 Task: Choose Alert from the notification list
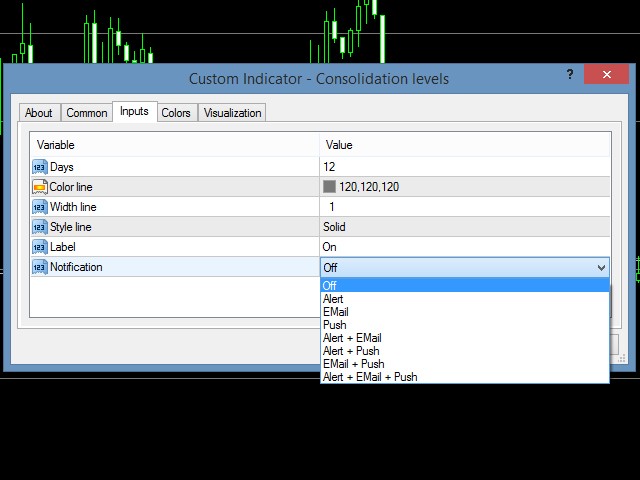[335, 299]
